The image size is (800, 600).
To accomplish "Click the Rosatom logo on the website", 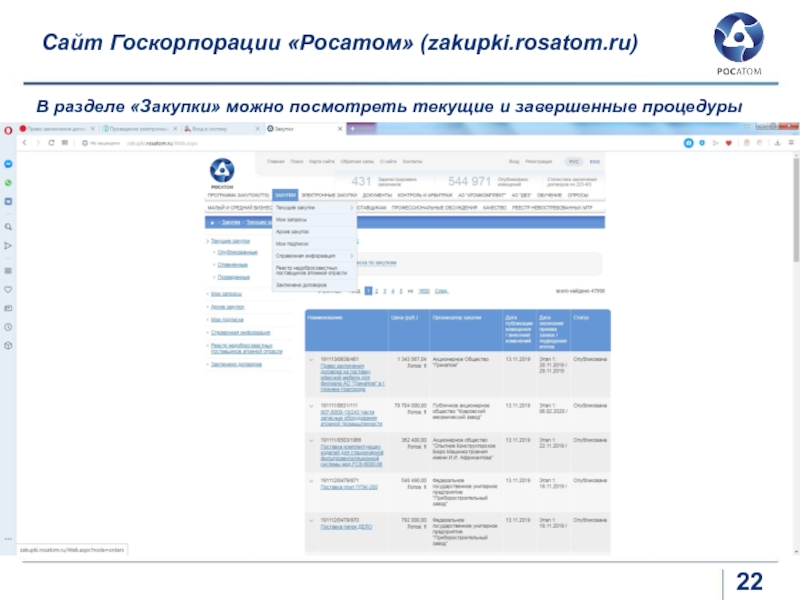I will [222, 173].
